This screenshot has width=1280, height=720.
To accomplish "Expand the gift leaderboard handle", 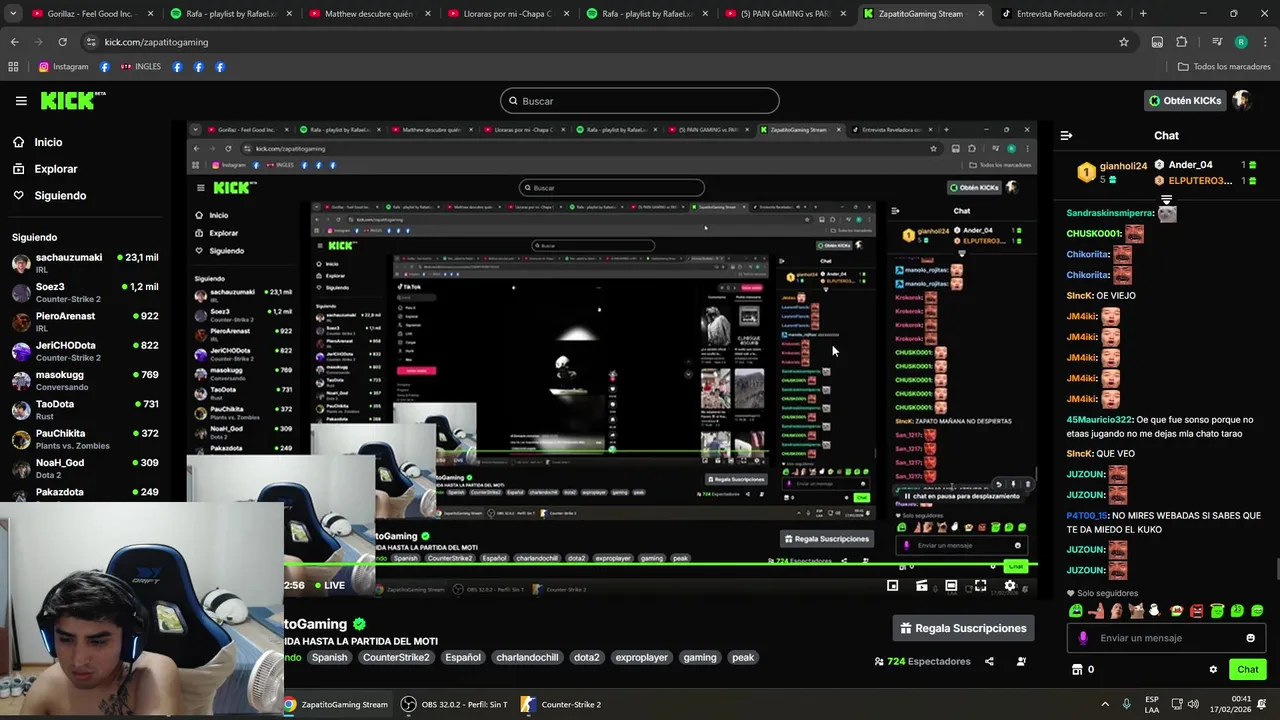I will point(1166,199).
